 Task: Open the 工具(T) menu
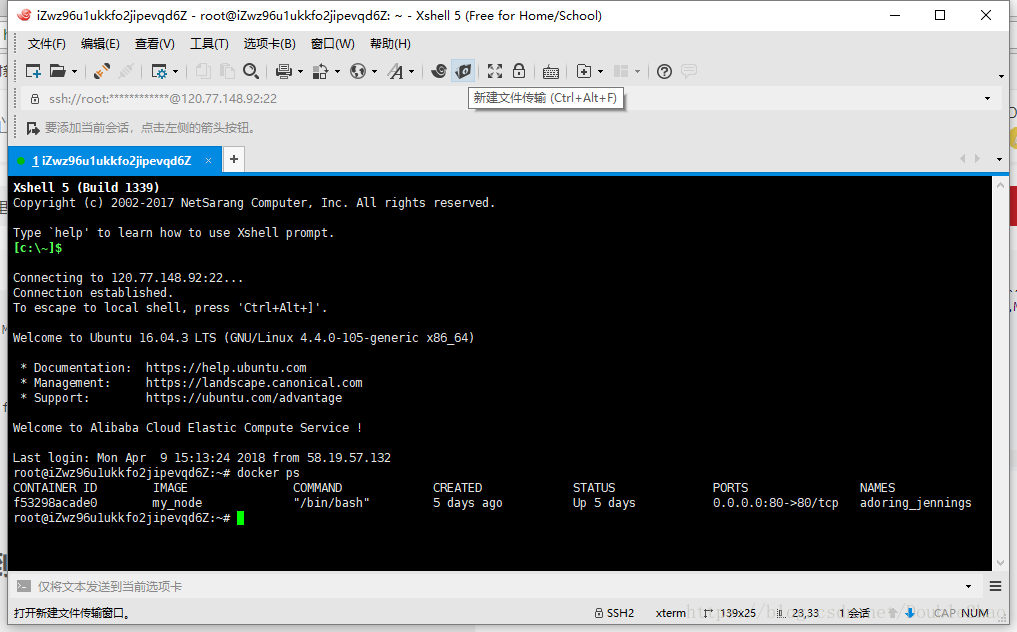pos(209,43)
